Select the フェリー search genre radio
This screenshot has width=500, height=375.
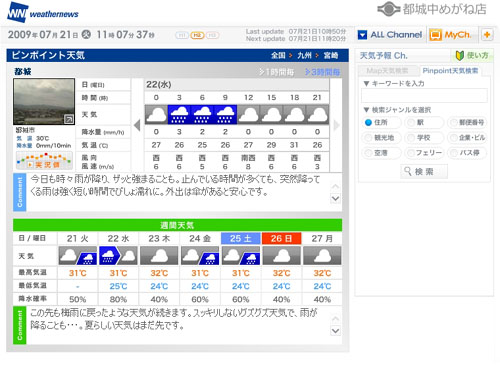(x=411, y=153)
